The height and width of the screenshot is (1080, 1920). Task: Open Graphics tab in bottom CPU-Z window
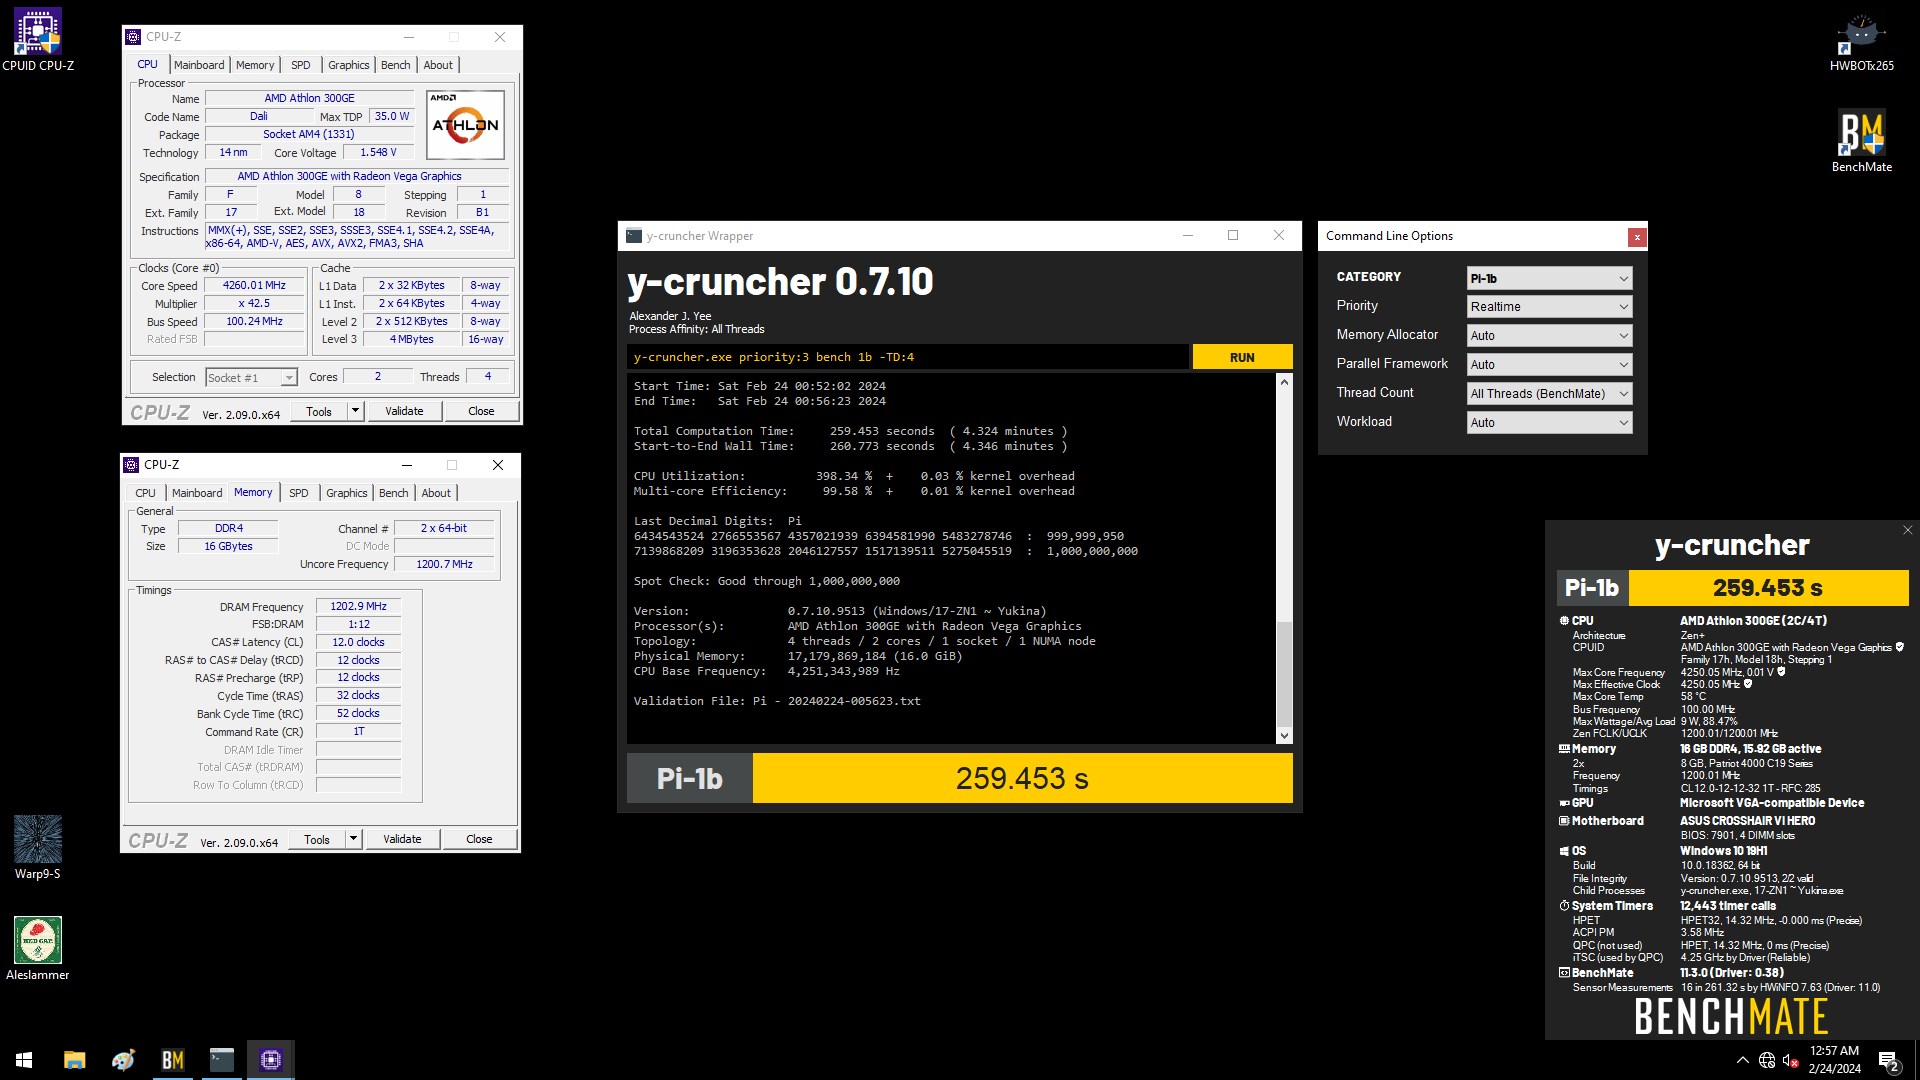point(346,493)
